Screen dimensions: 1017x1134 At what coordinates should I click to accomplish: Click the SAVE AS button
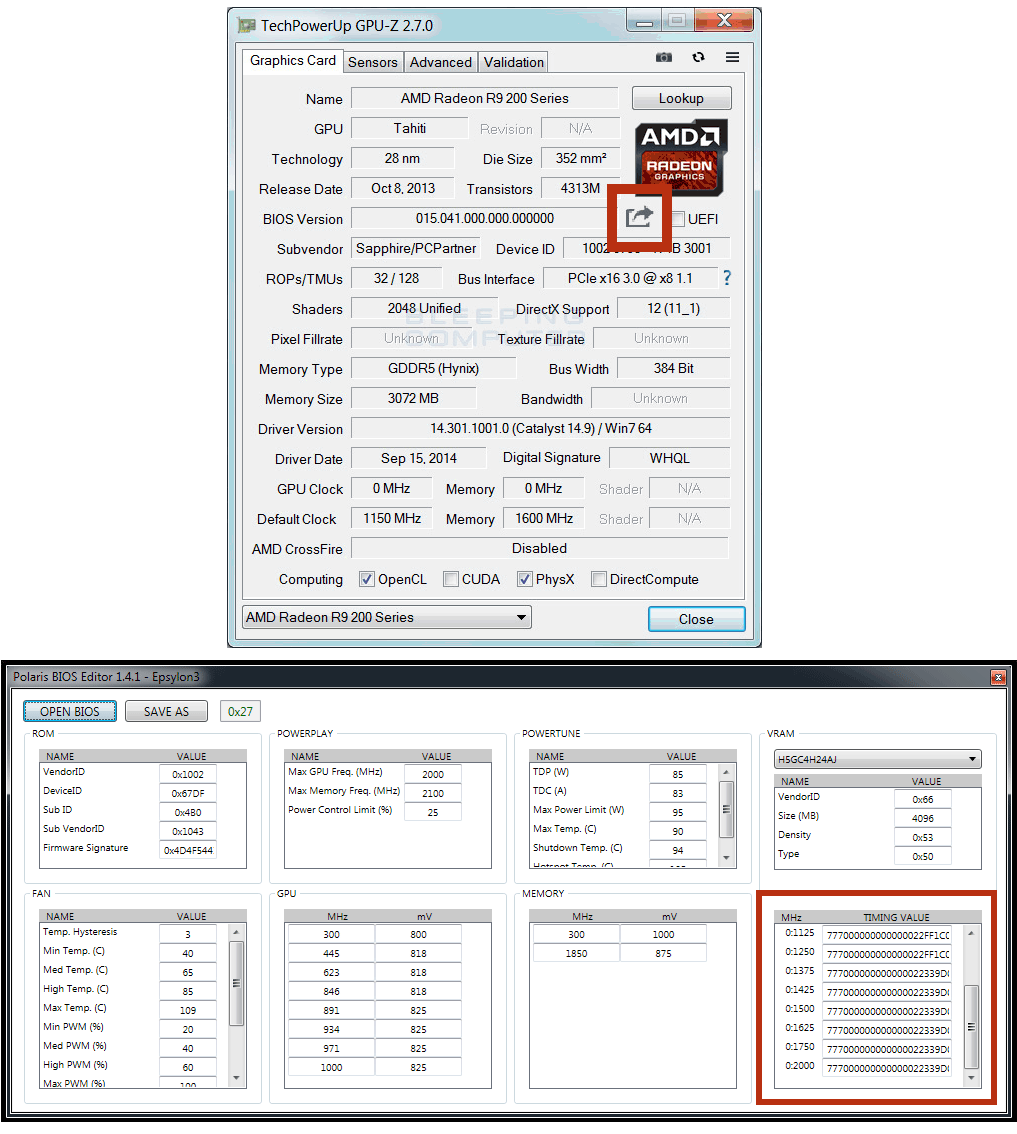click(166, 712)
